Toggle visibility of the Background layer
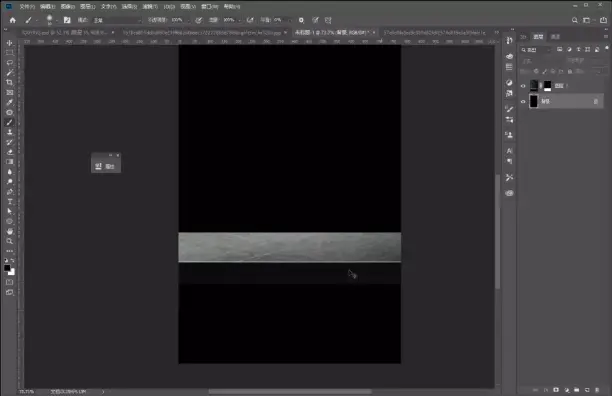Image resolution: width=612 pixels, height=396 pixels. (x=523, y=101)
